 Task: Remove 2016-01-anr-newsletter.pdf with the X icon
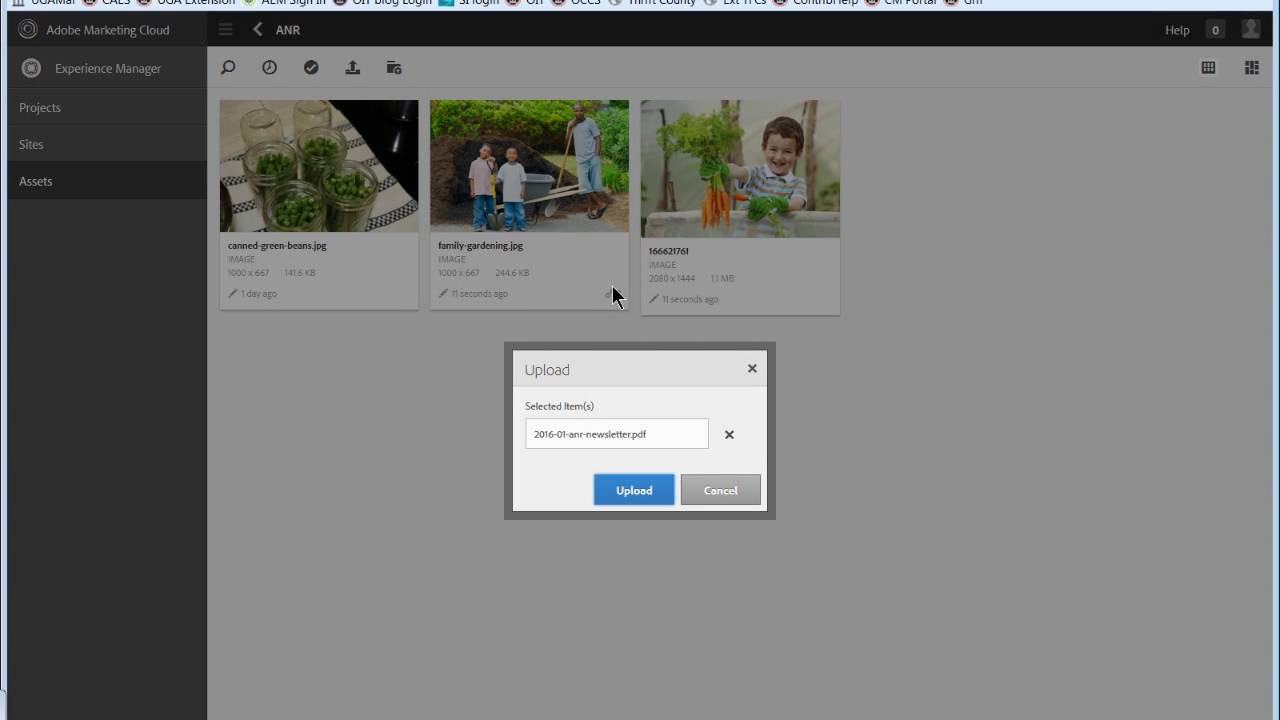(729, 435)
